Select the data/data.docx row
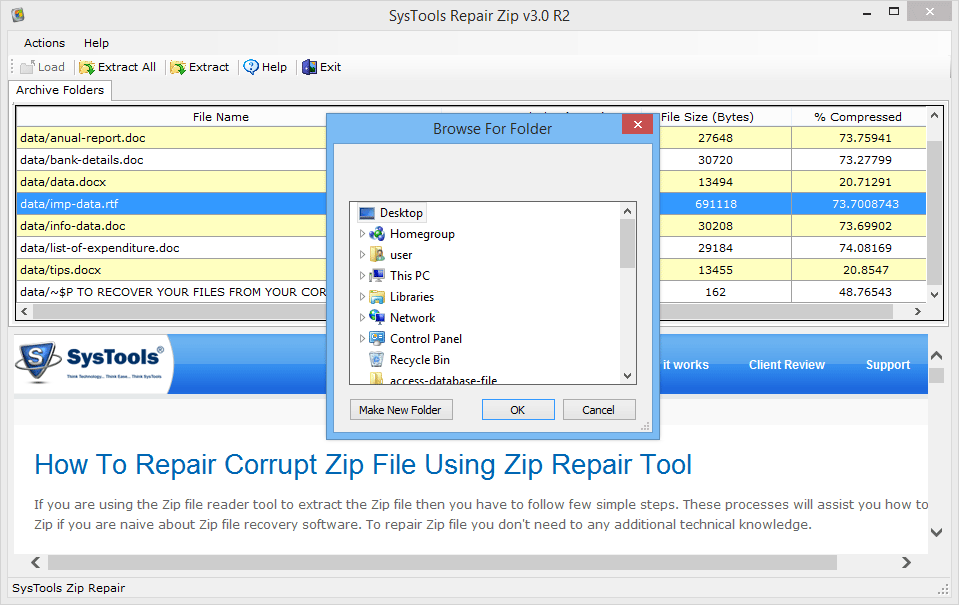 (x=471, y=182)
